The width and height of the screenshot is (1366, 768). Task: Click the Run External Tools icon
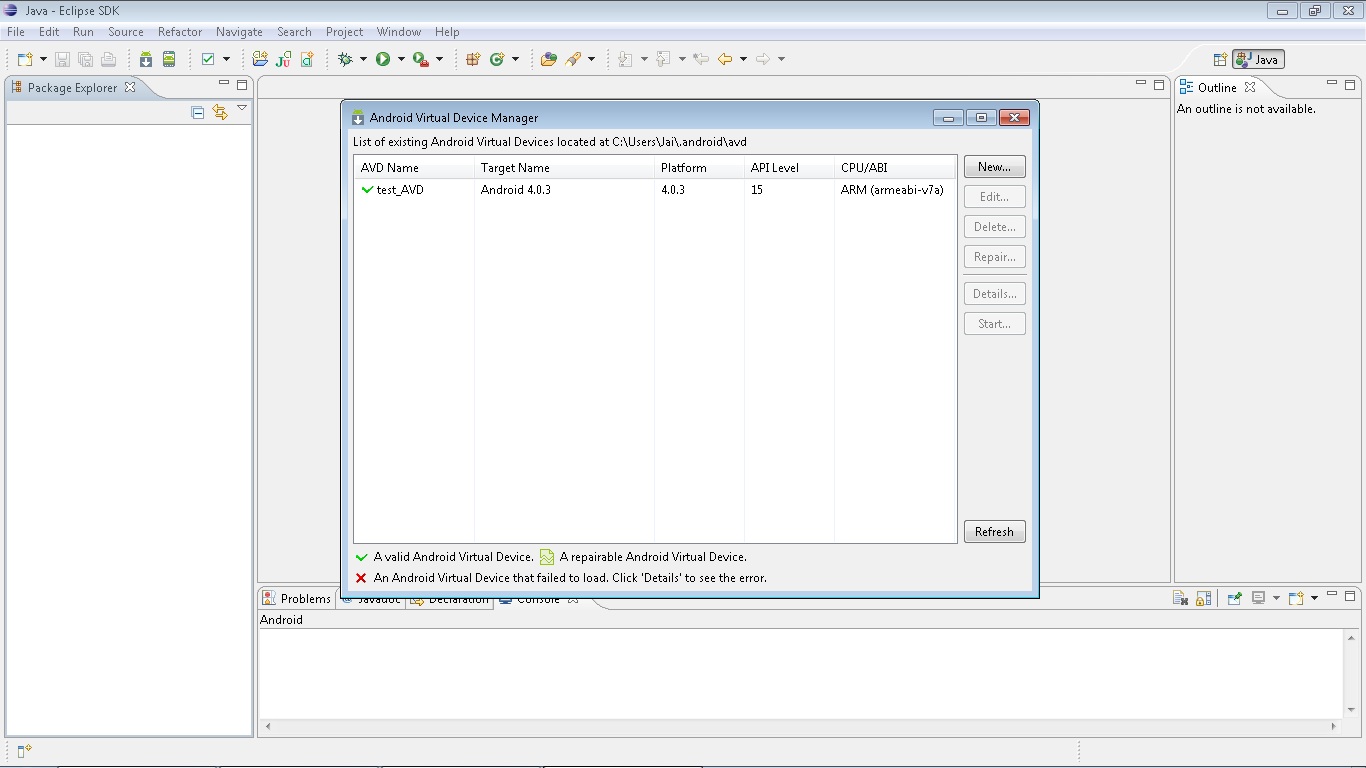point(421,59)
